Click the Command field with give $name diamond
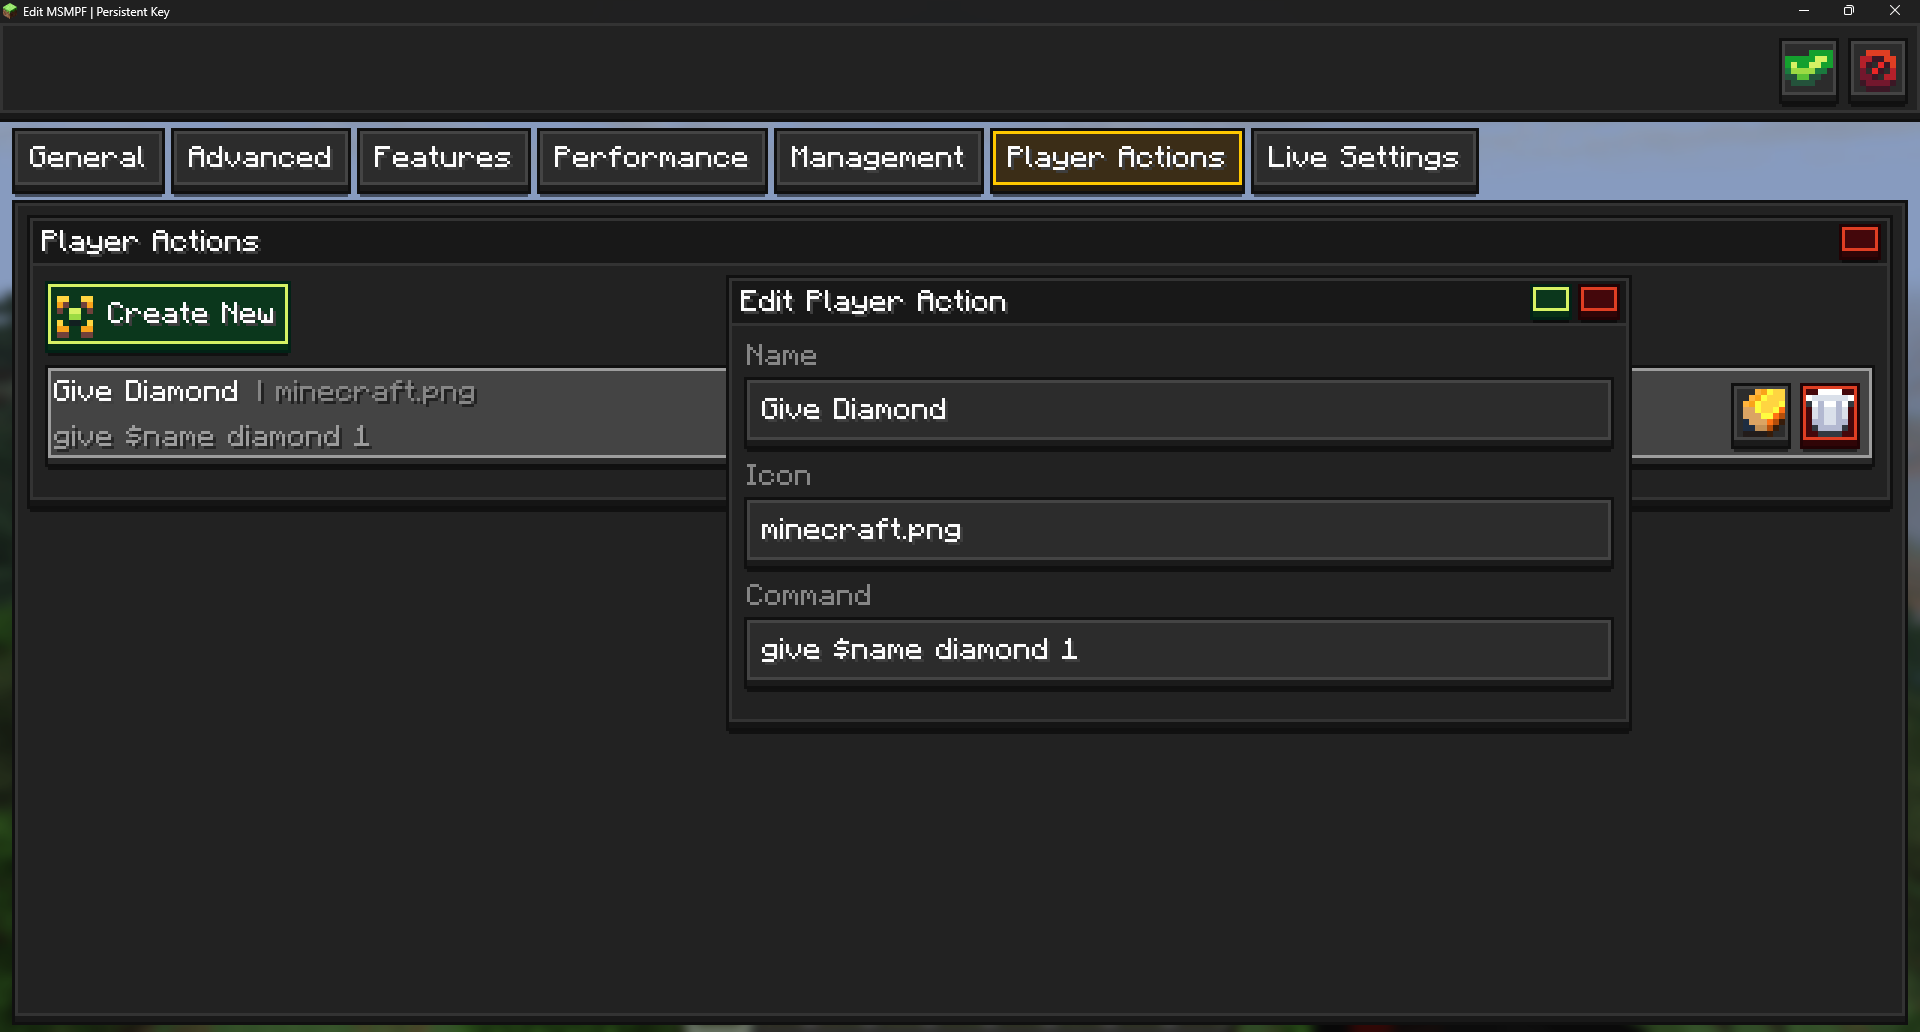Viewport: 1920px width, 1032px height. 1178,650
